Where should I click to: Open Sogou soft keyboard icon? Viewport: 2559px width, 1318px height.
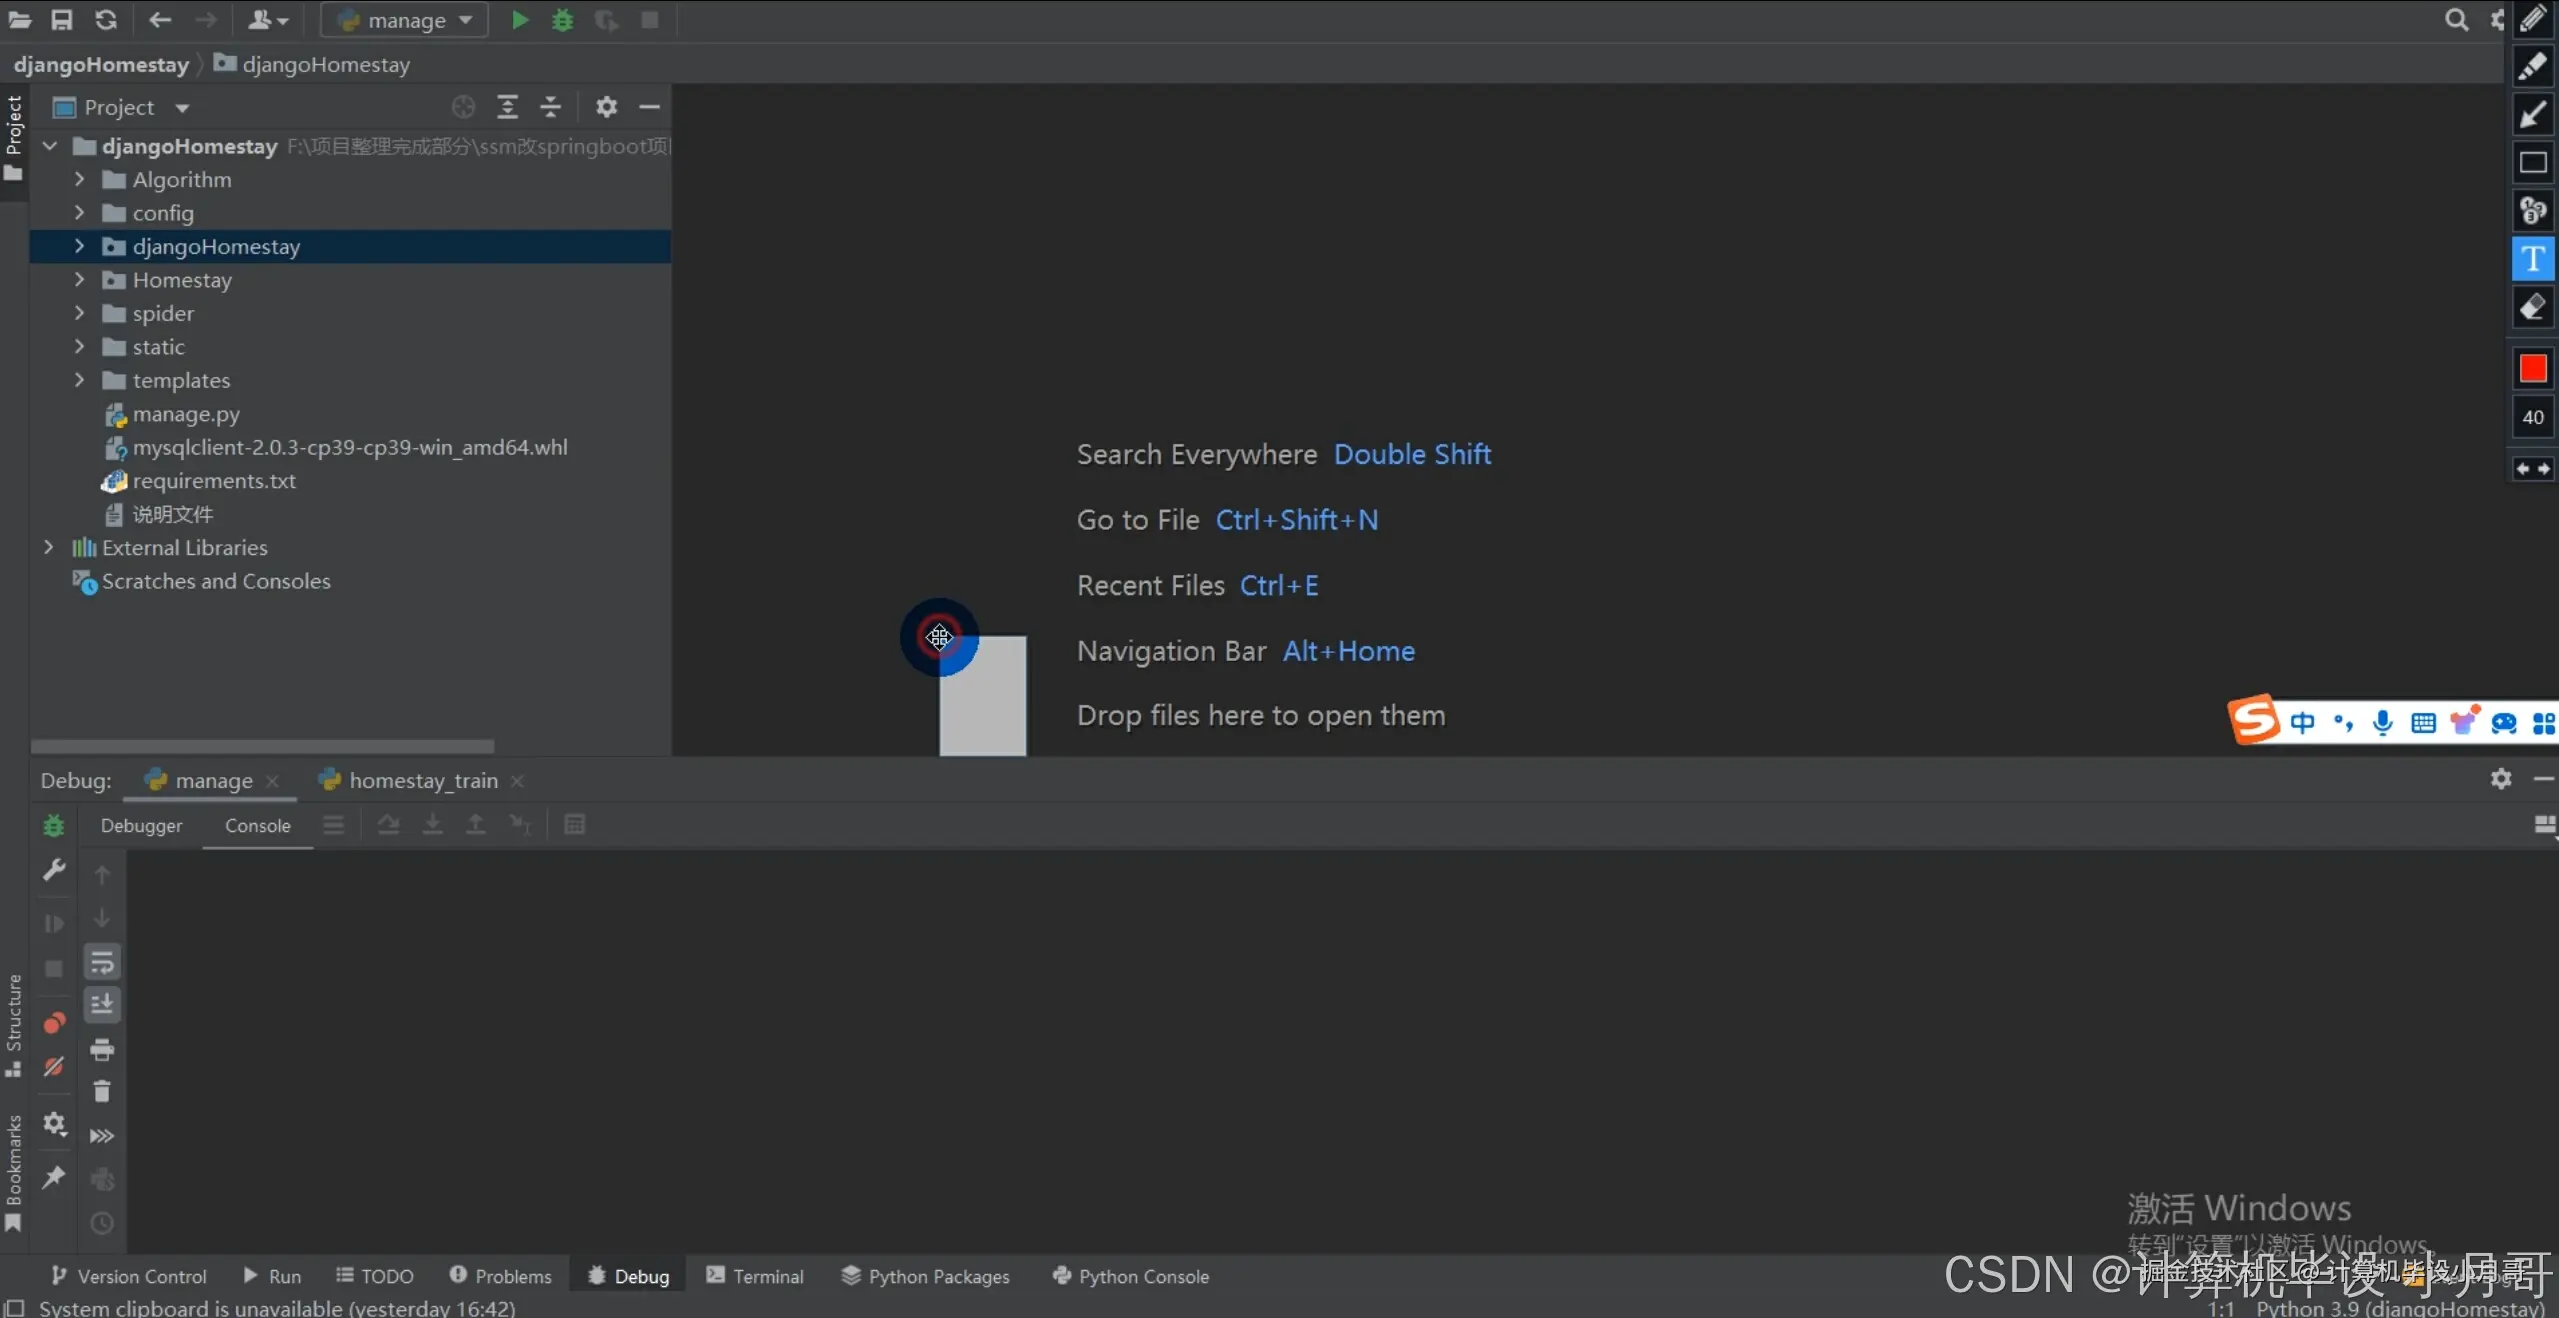(2424, 722)
